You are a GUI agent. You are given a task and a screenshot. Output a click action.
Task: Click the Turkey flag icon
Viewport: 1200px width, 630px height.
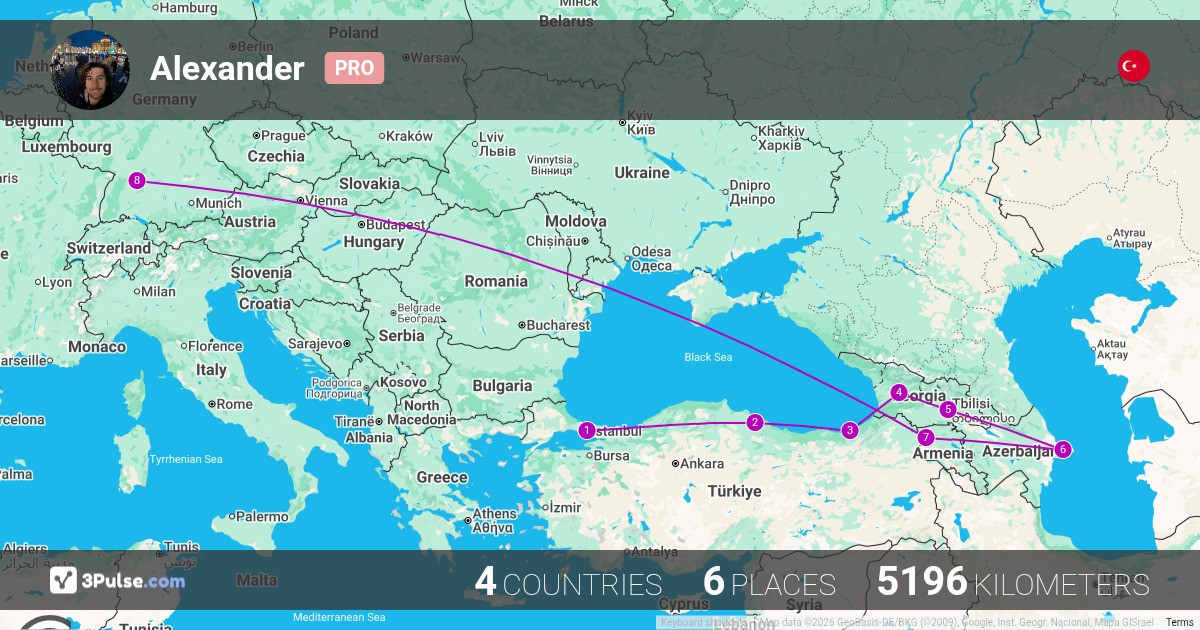[1133, 67]
